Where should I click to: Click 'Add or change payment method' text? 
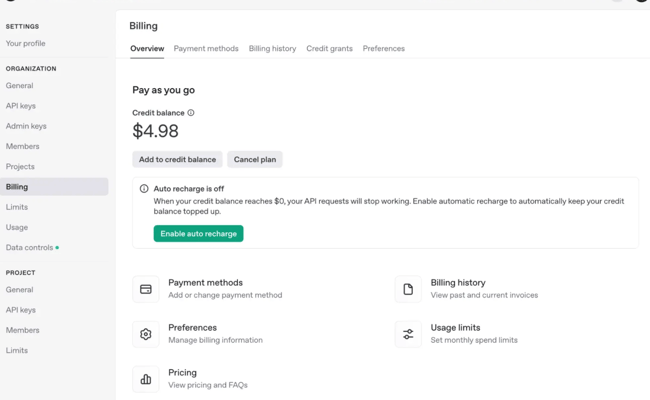click(x=225, y=295)
